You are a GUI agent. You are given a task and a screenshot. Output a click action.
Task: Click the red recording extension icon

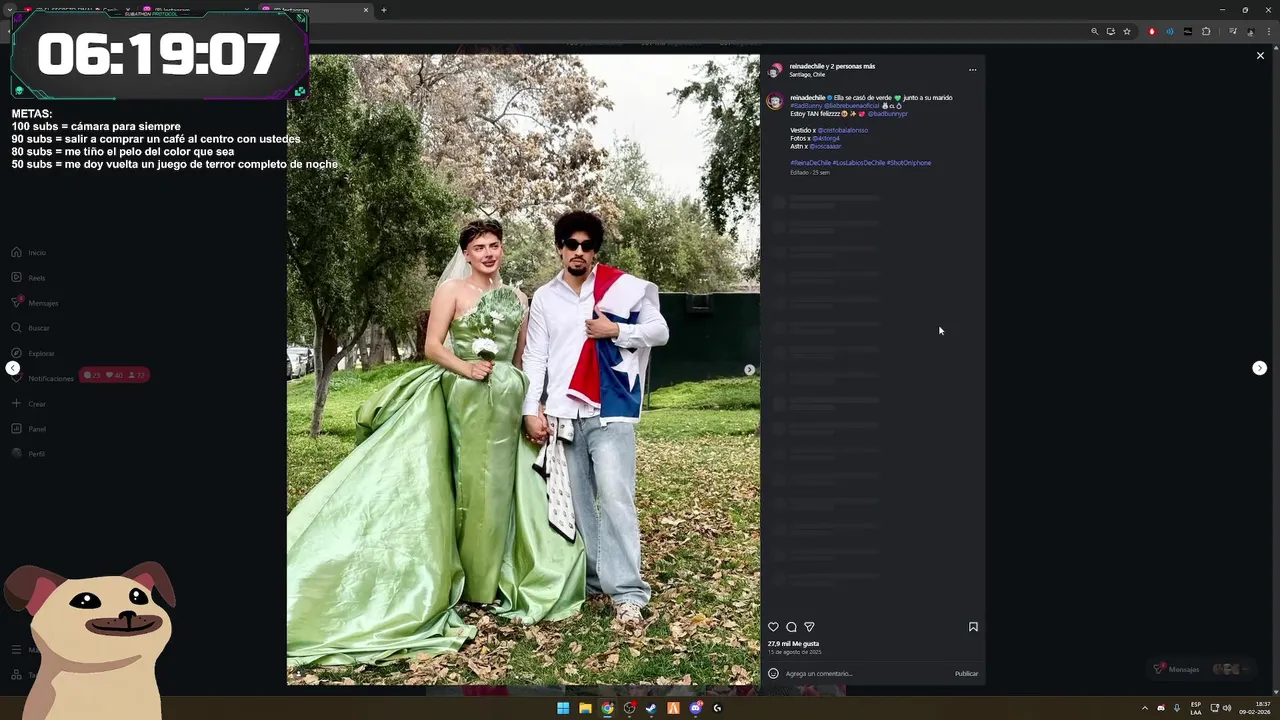click(x=1152, y=31)
